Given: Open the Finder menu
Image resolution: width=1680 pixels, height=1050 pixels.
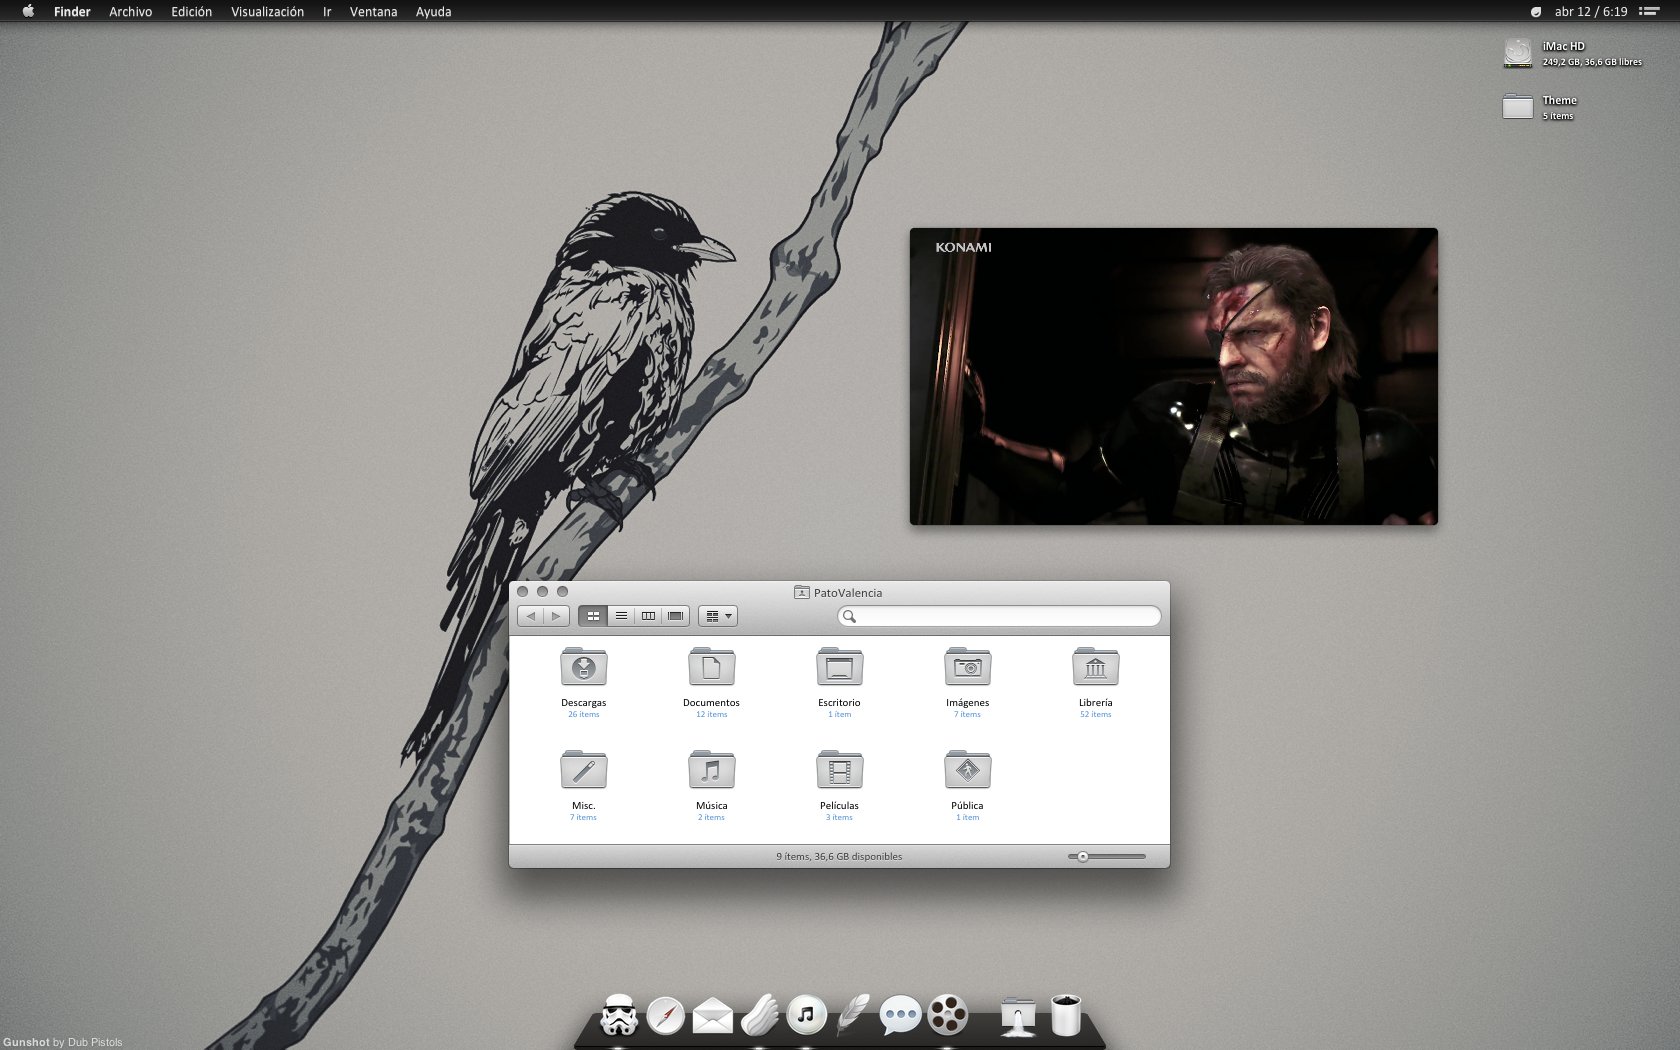Looking at the screenshot, I should coord(72,11).
